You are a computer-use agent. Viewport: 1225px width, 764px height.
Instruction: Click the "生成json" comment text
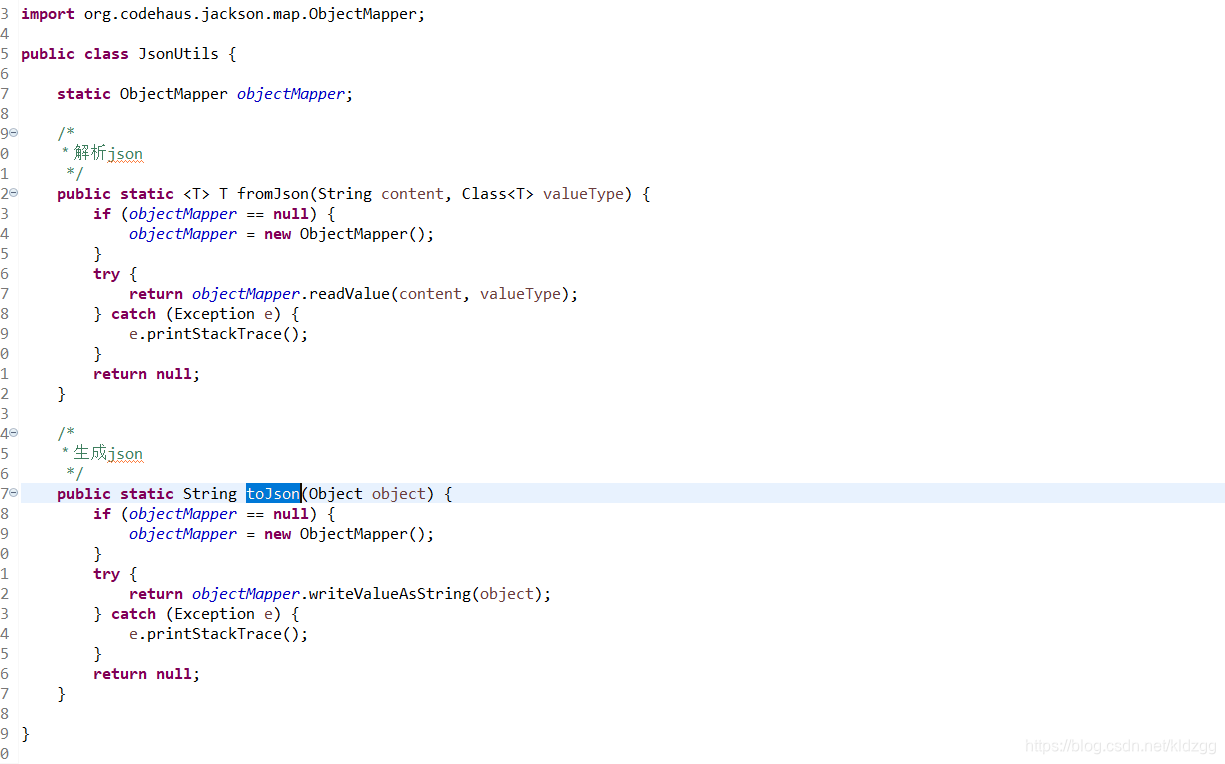click(x=108, y=454)
